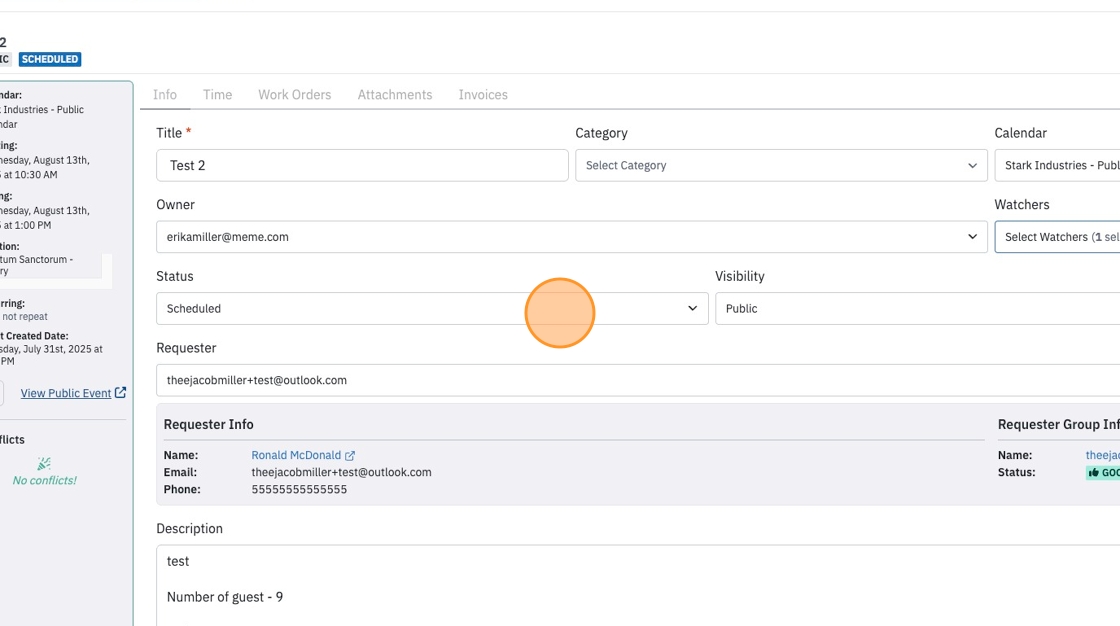Open the Select Watchers dropdown
Viewport: 1120px width, 626px height.
tap(1057, 237)
